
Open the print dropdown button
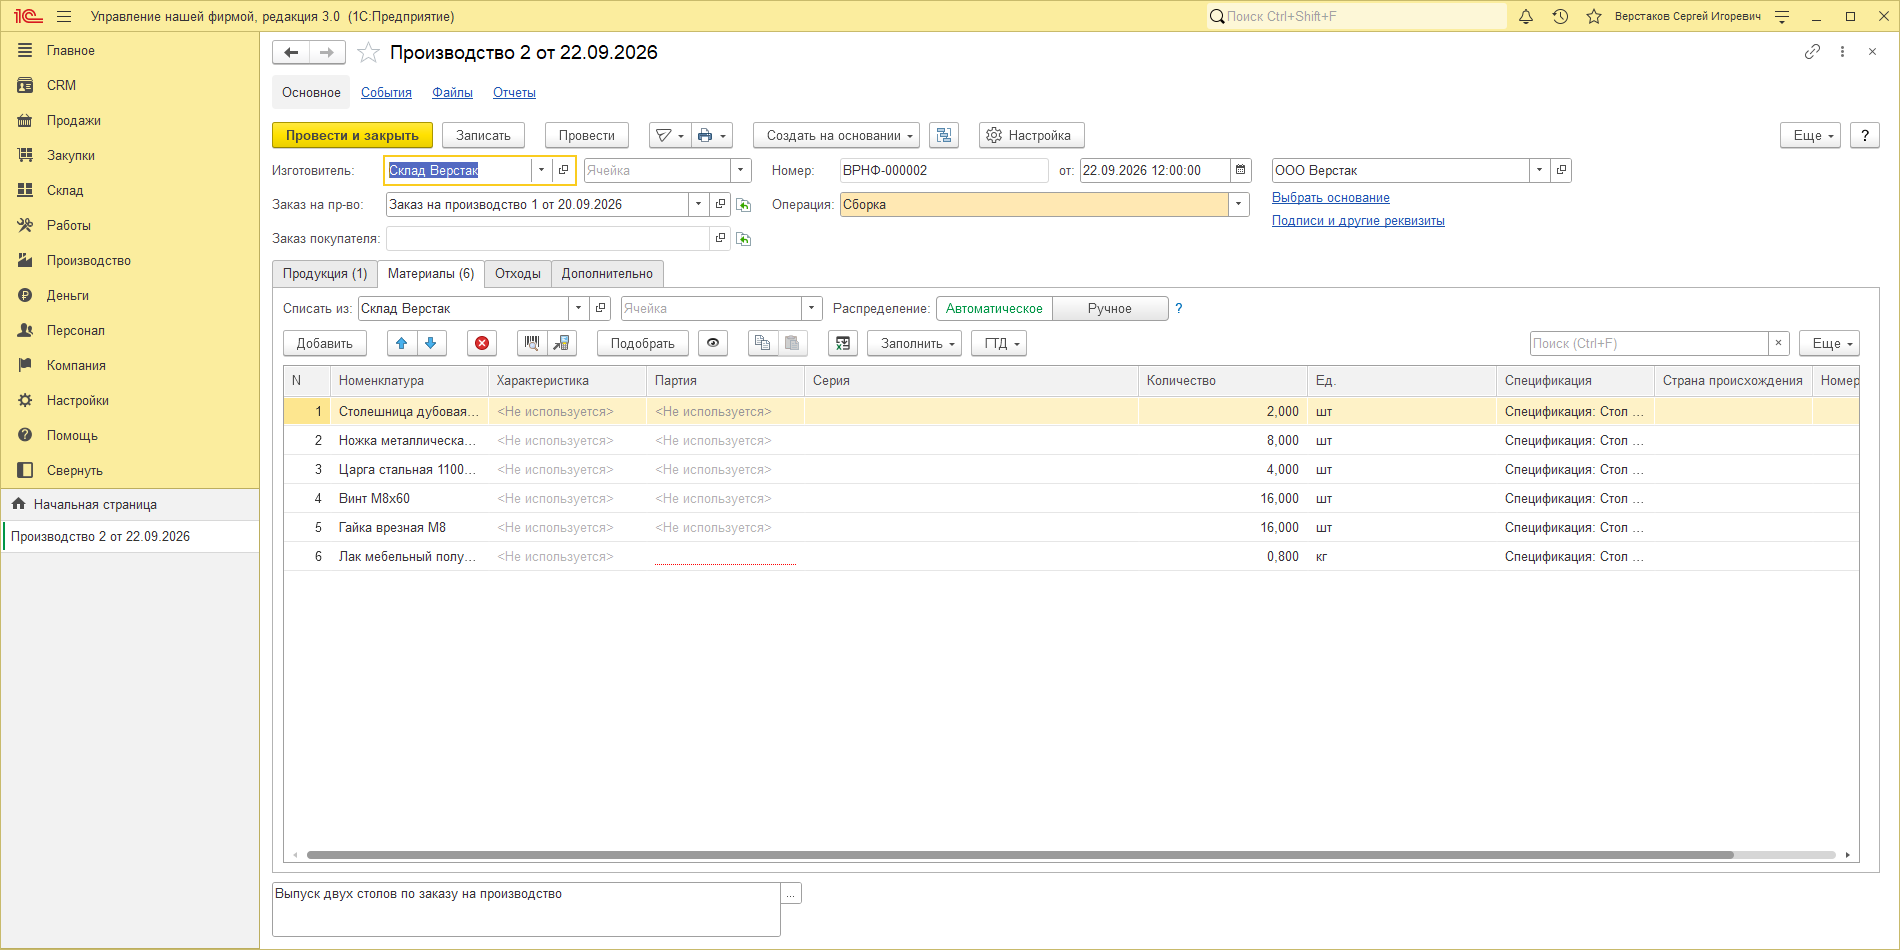pyautogui.click(x=711, y=135)
